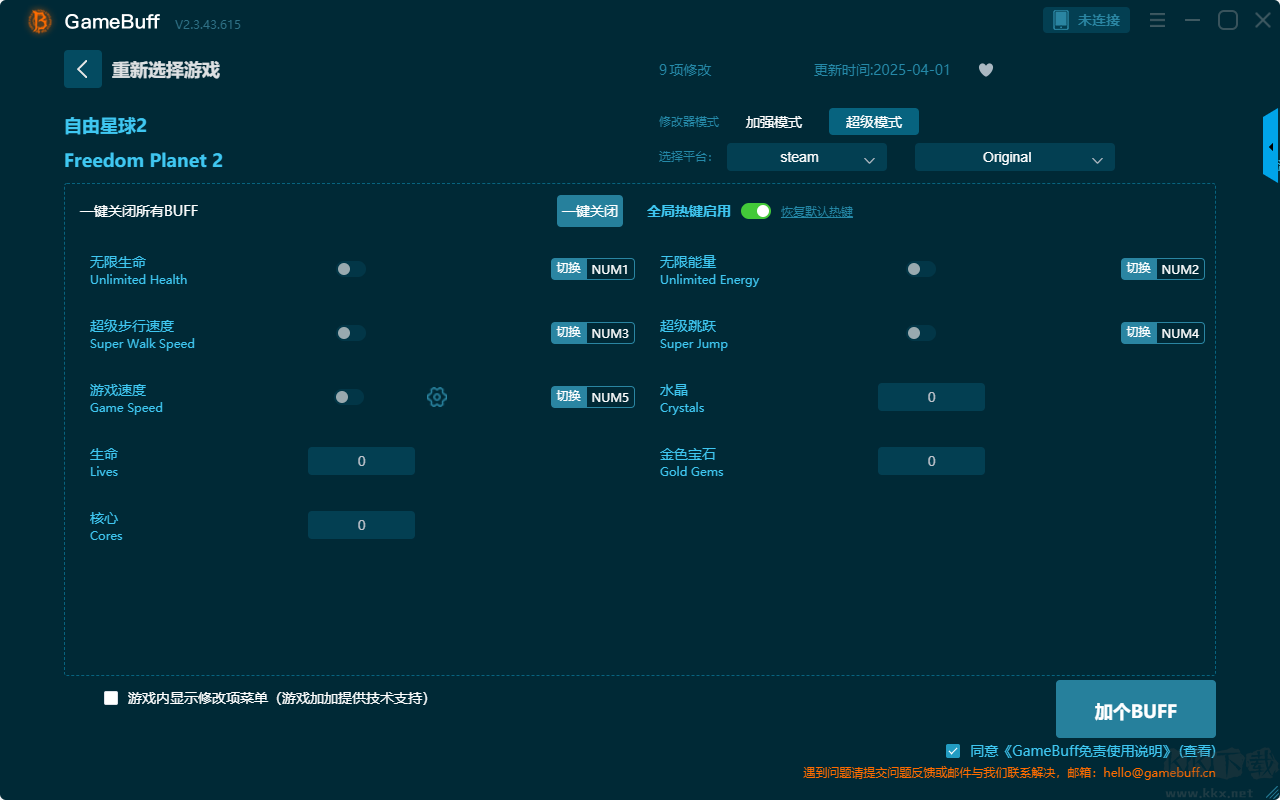Disable the global hotkey toggle
Image resolution: width=1280 pixels, height=800 pixels.
pos(756,211)
